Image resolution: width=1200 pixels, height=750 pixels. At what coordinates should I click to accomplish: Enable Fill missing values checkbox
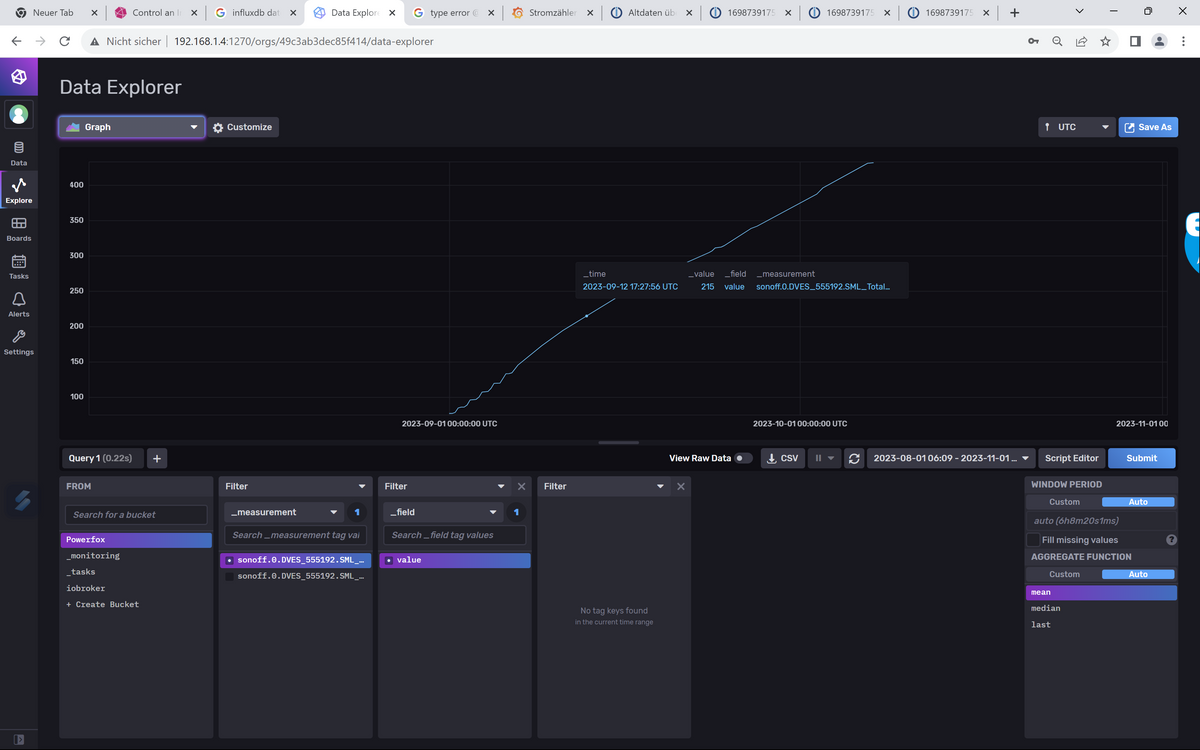pos(1033,540)
